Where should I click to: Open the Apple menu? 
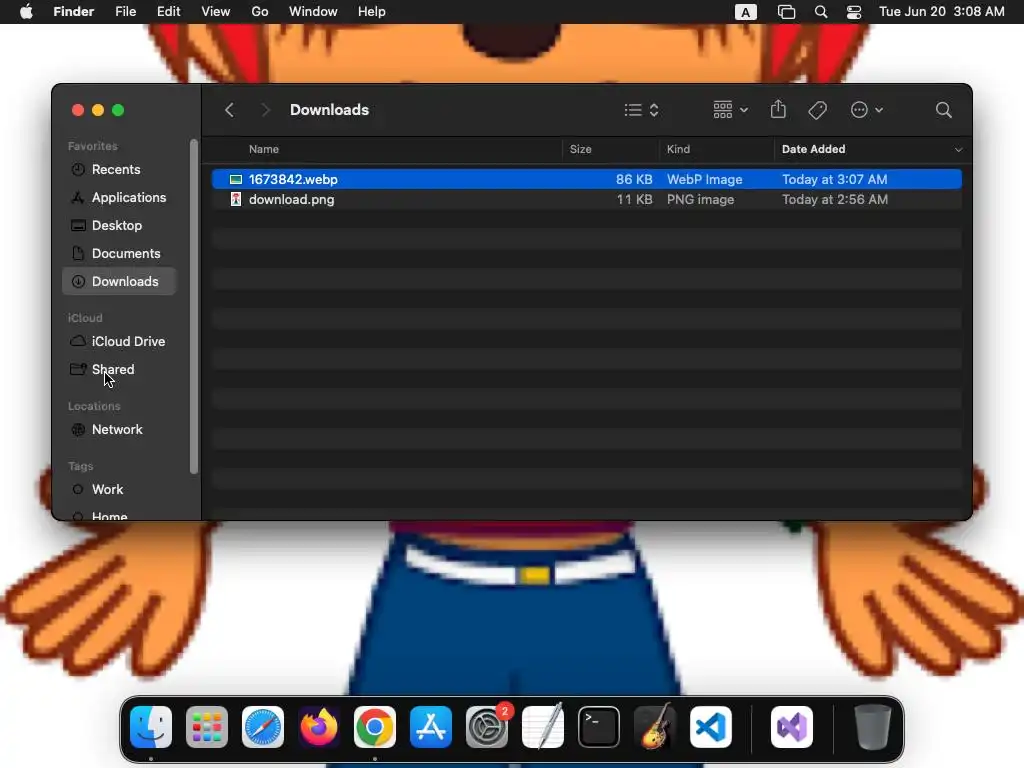26,12
